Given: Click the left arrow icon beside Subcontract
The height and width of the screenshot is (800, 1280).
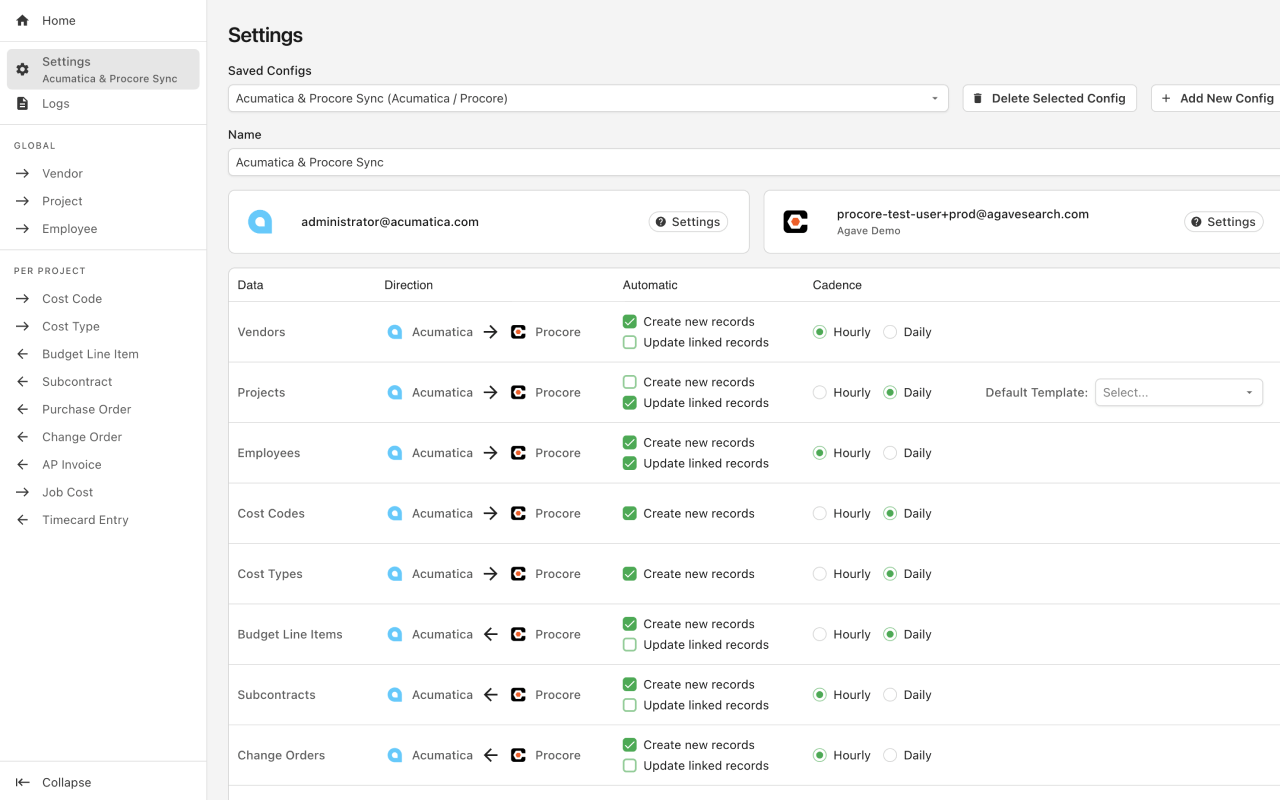Looking at the screenshot, I should click(22, 382).
